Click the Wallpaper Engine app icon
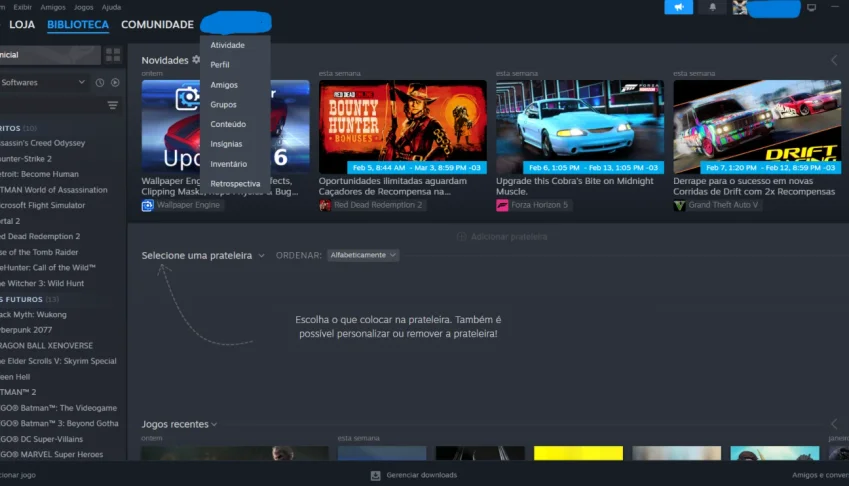Image resolution: width=849 pixels, height=486 pixels. point(147,205)
